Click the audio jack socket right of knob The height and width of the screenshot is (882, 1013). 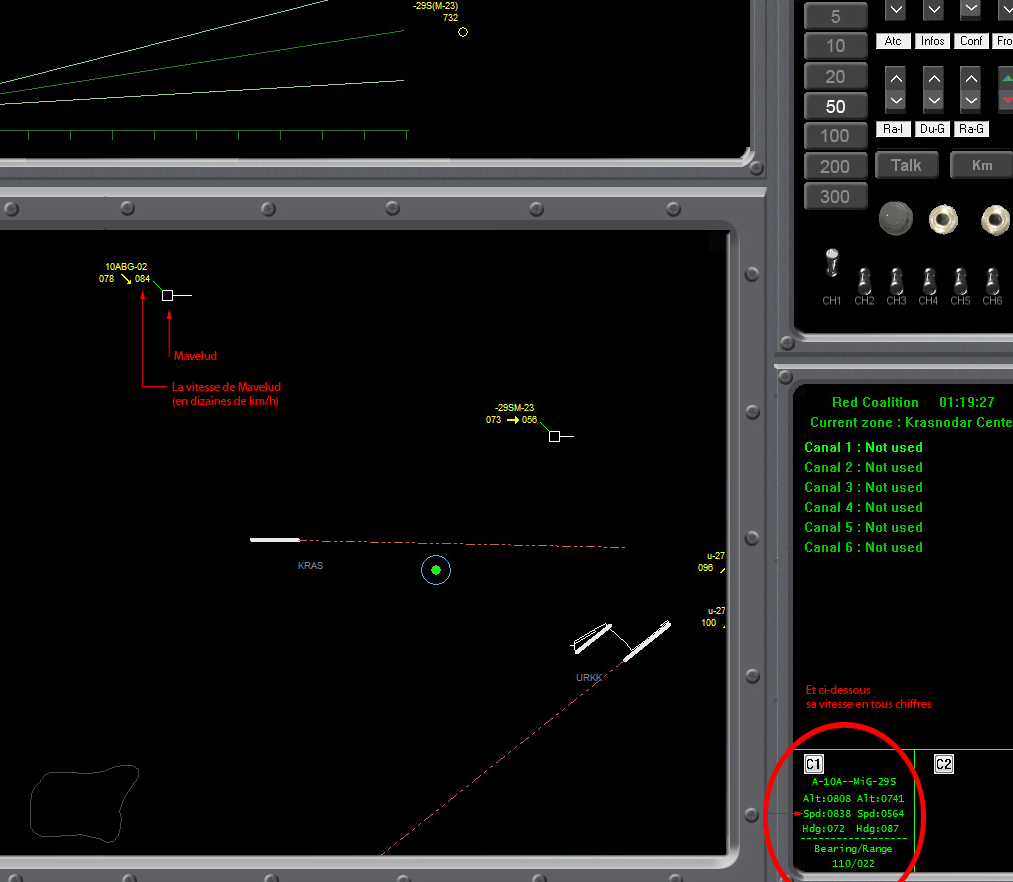[939, 218]
